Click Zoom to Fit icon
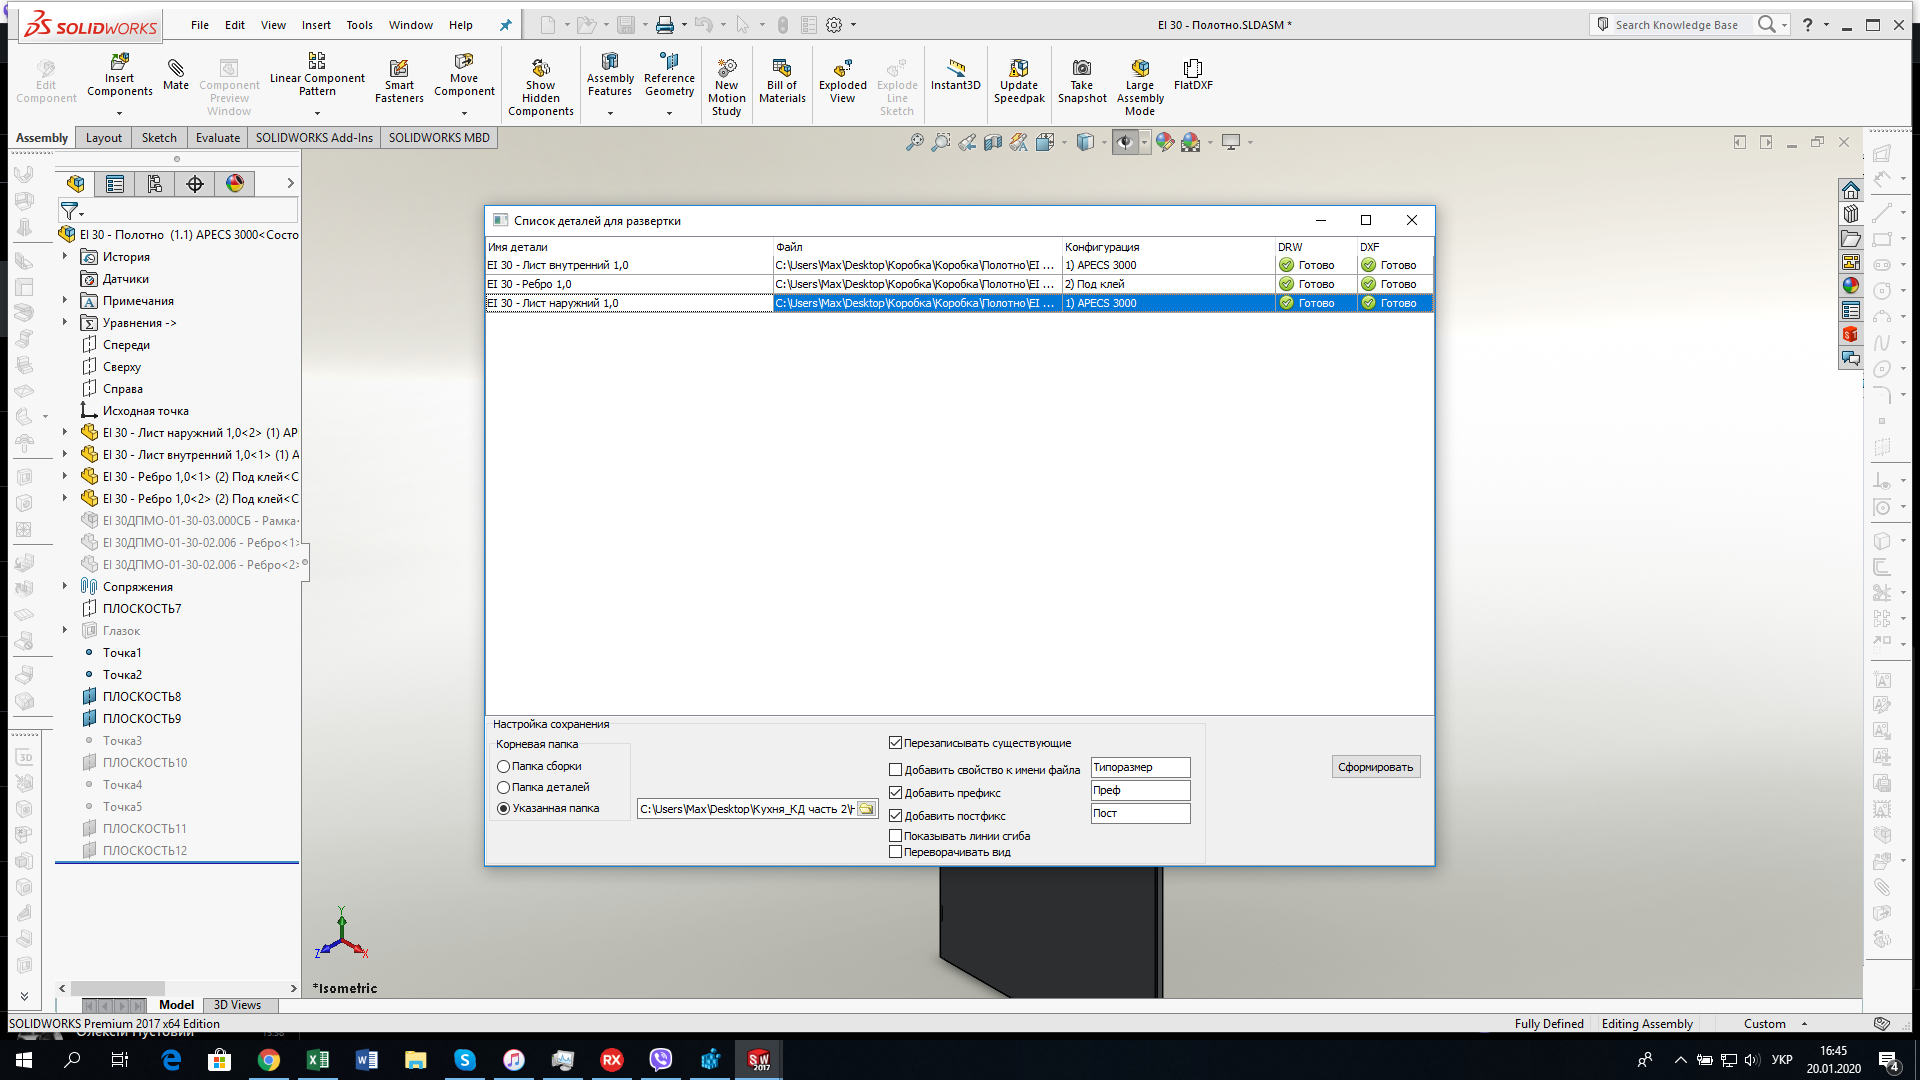Screen dimensions: 1920x1080 (914, 143)
